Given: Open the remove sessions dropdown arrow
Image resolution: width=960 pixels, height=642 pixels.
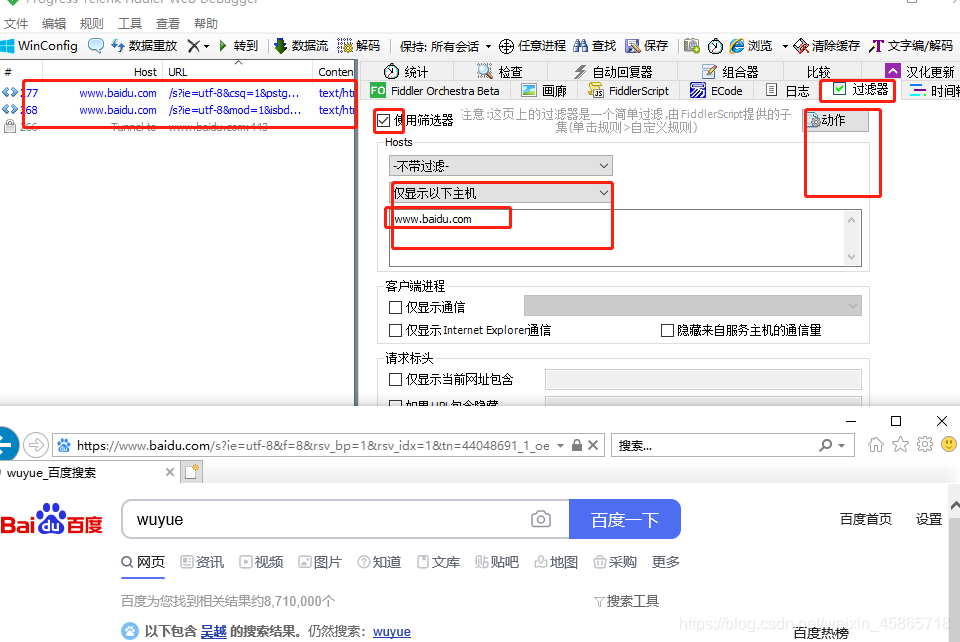Looking at the screenshot, I should [206, 47].
